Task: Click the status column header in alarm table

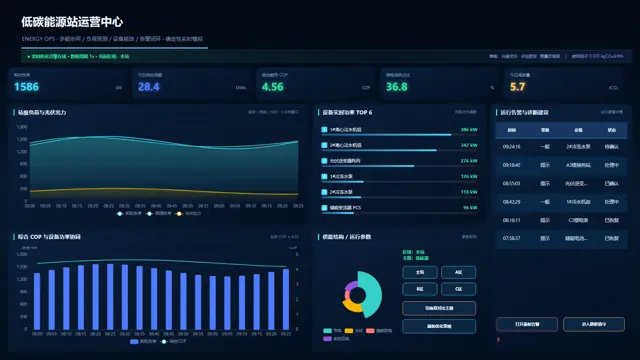Action: click(x=611, y=130)
